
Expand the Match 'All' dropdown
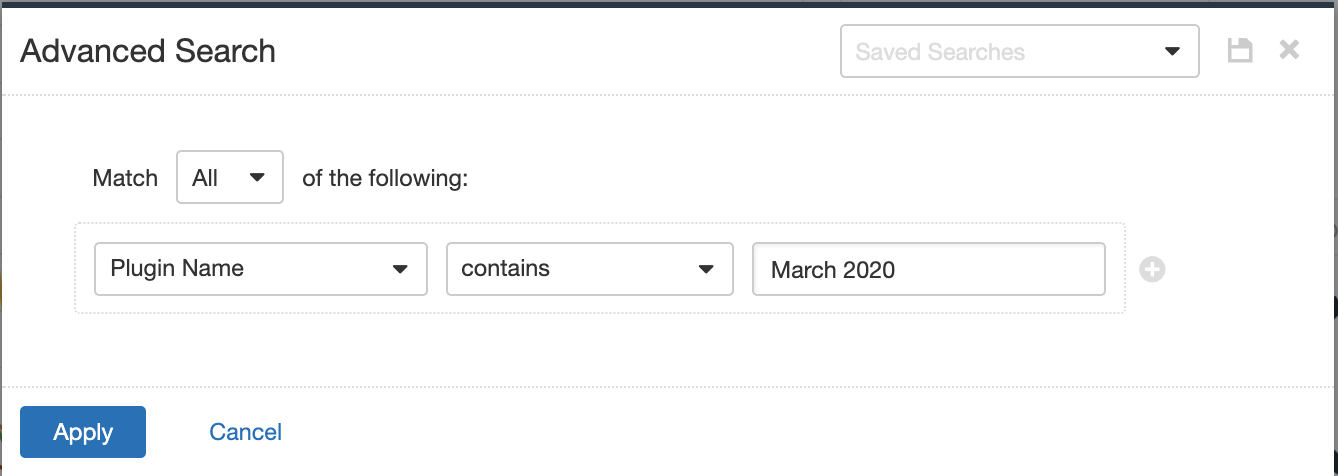pos(230,178)
